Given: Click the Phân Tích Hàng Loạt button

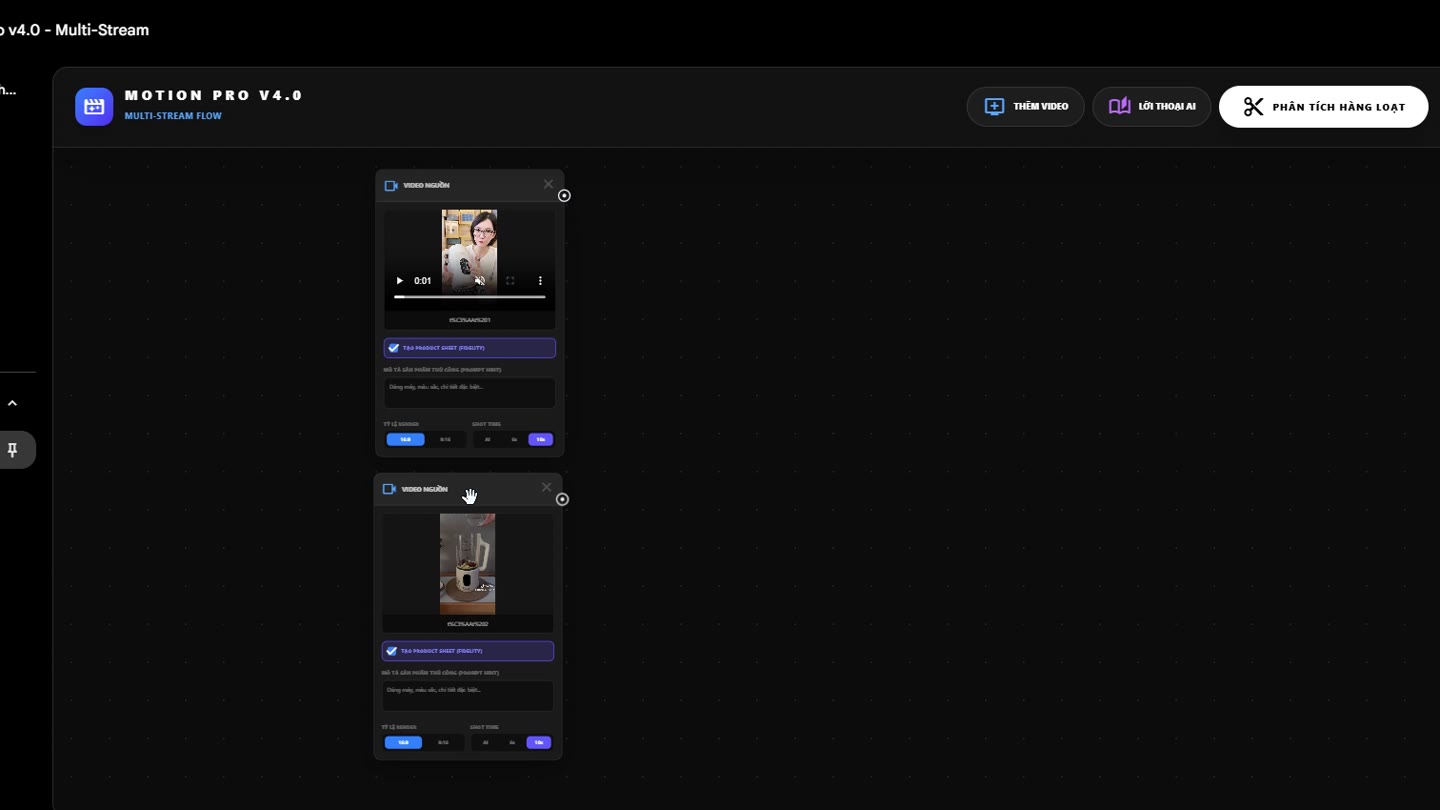Looking at the screenshot, I should [x=1323, y=106].
